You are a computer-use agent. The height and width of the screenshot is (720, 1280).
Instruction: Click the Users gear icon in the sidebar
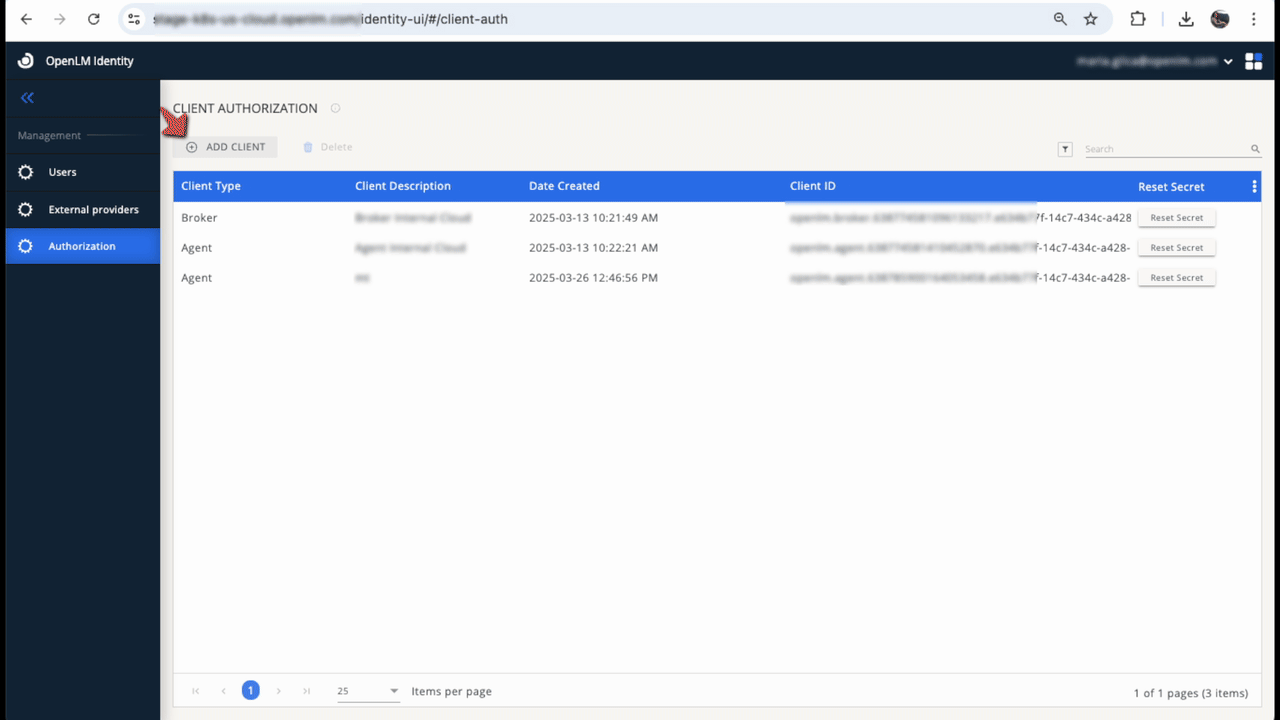(x=25, y=171)
